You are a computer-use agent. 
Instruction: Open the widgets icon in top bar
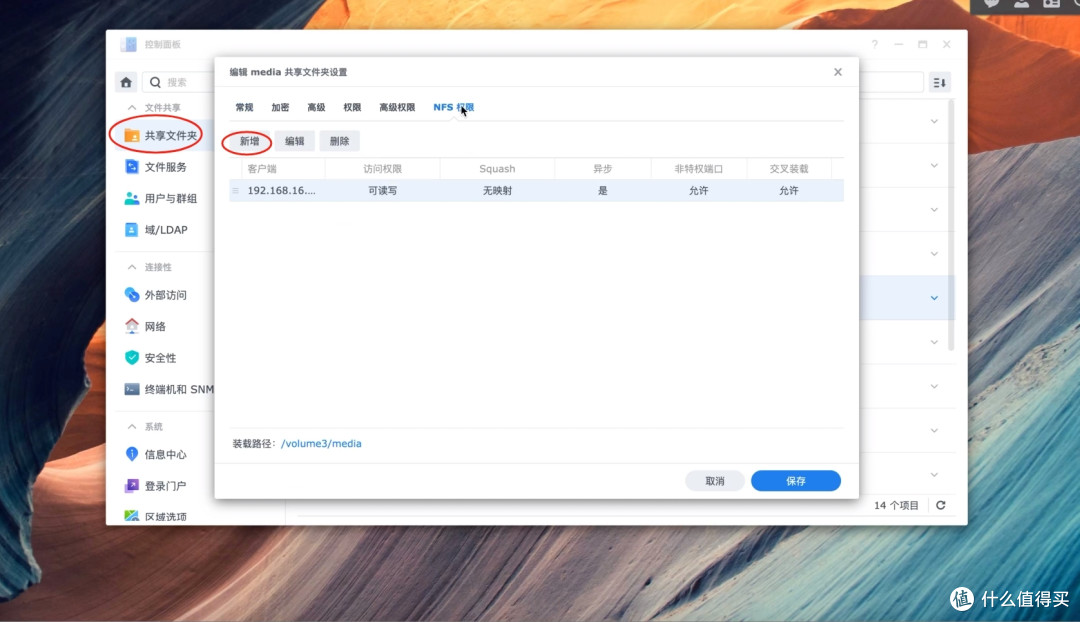(1051, 3)
